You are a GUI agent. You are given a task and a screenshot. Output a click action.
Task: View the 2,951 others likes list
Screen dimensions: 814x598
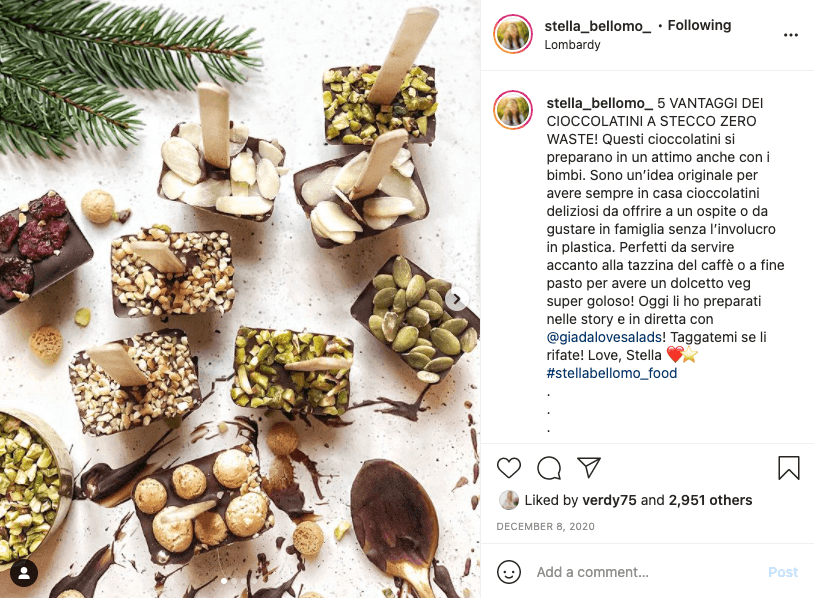tap(710, 500)
